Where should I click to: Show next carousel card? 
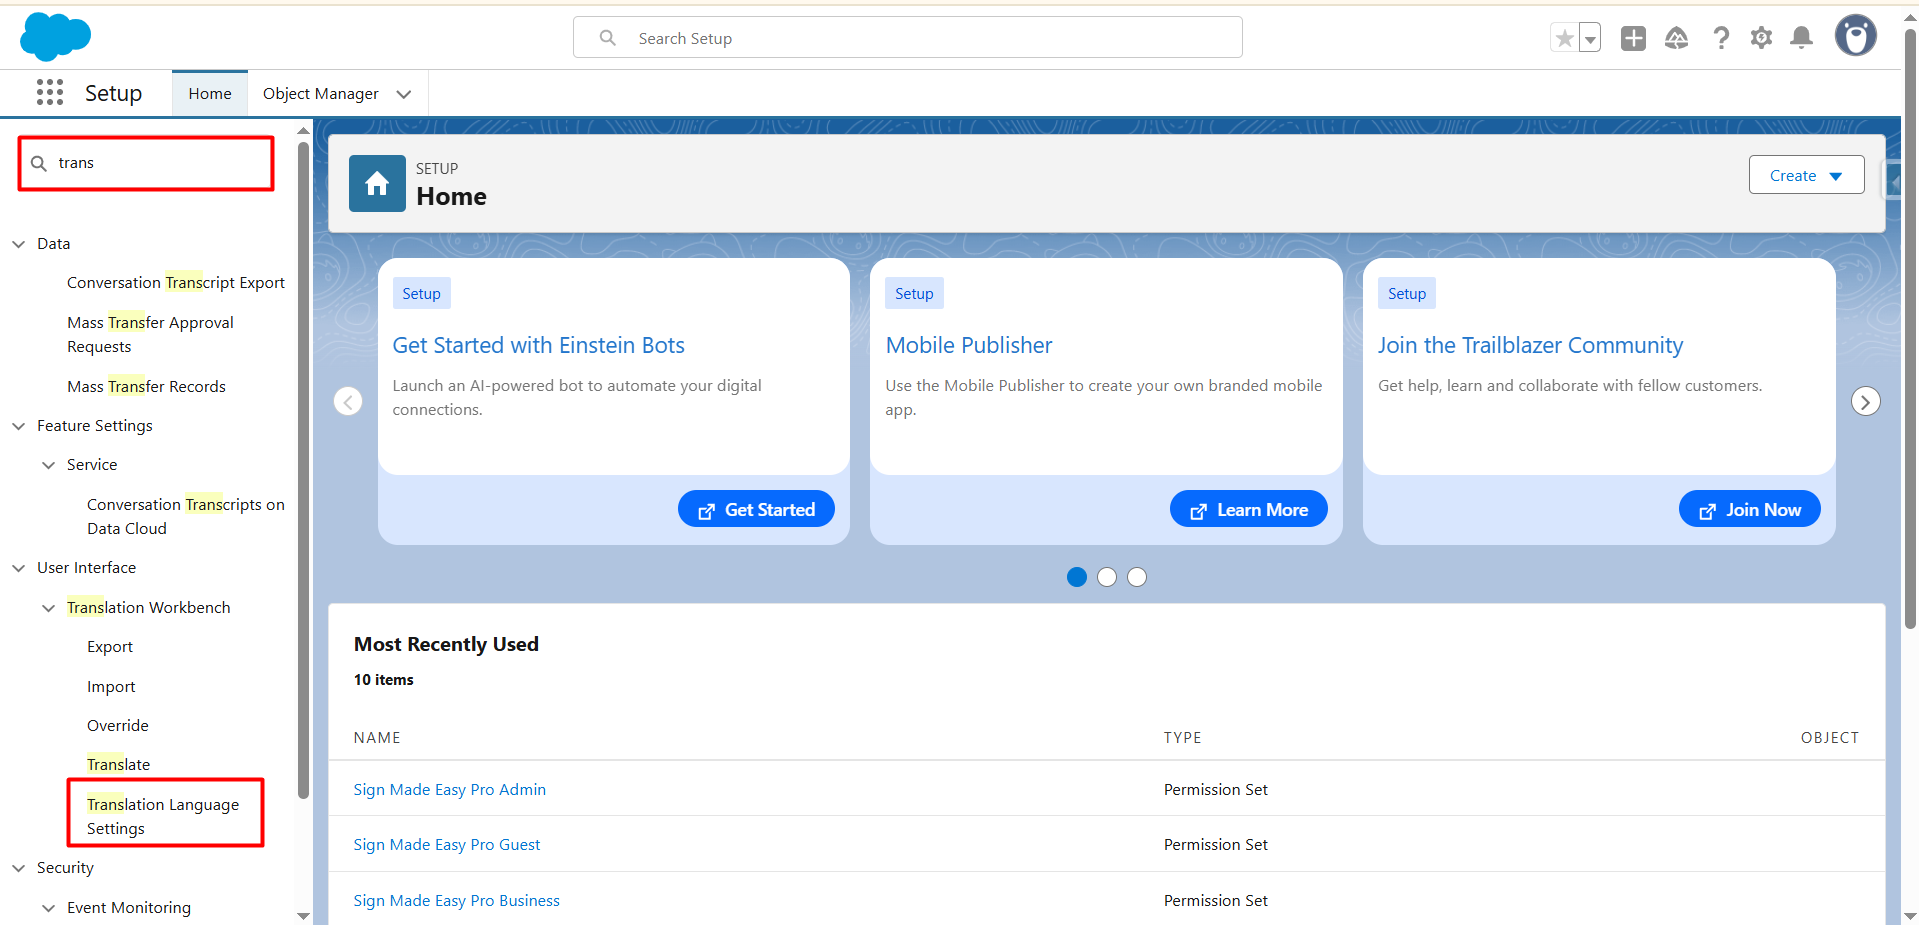tap(1866, 402)
